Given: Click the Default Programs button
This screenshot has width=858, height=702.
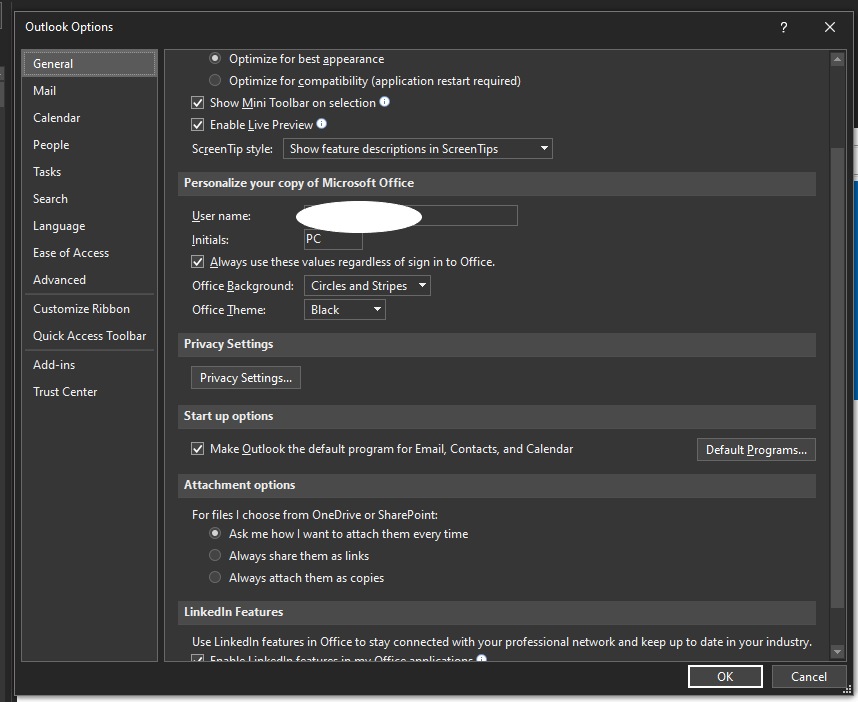Looking at the screenshot, I should [x=755, y=449].
